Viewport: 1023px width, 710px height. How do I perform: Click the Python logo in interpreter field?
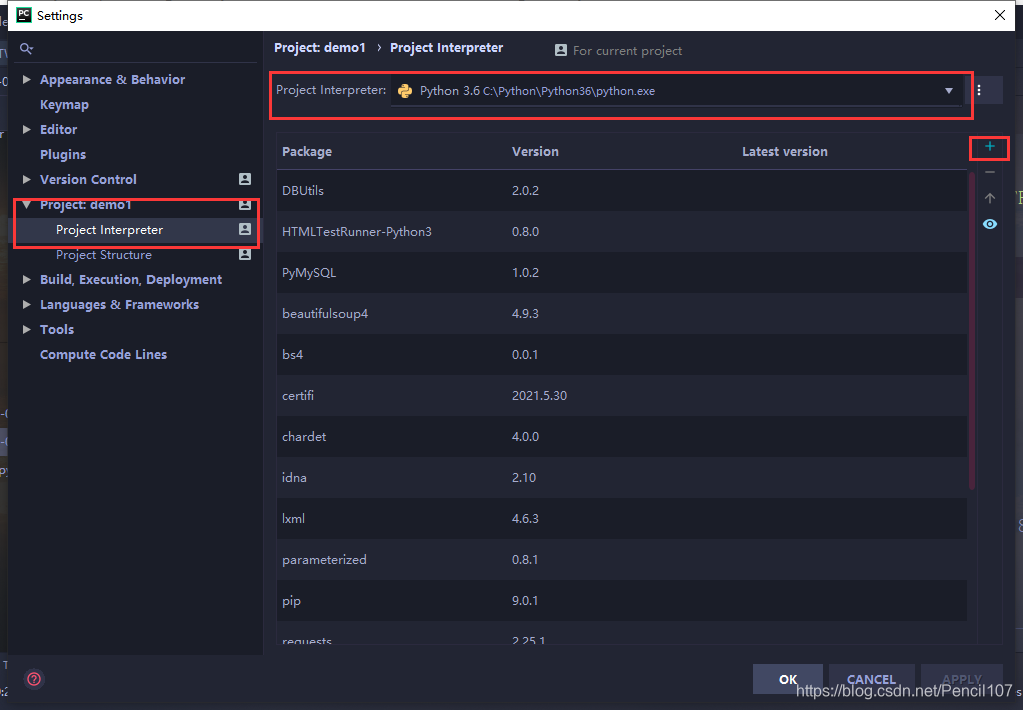pyautogui.click(x=405, y=91)
